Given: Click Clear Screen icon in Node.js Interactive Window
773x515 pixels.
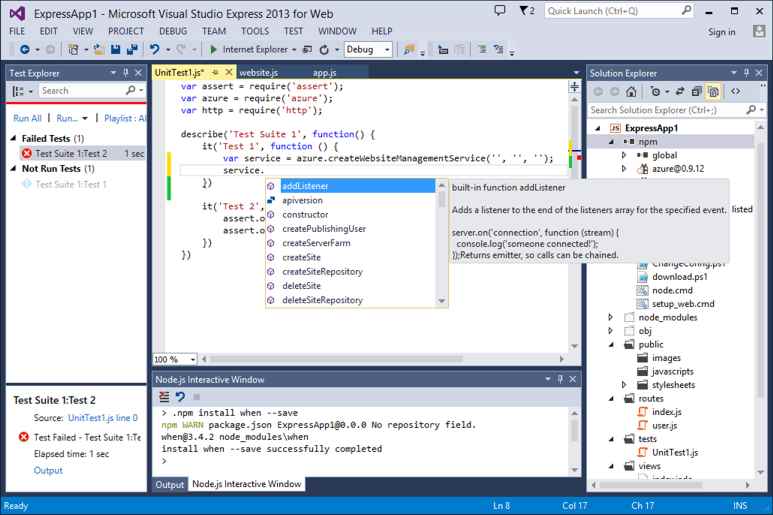Looking at the screenshot, I should point(164,397).
